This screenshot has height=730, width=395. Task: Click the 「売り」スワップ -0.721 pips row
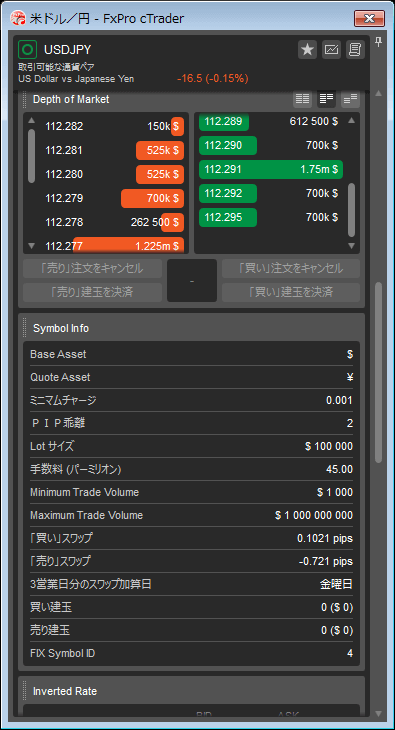(191, 561)
